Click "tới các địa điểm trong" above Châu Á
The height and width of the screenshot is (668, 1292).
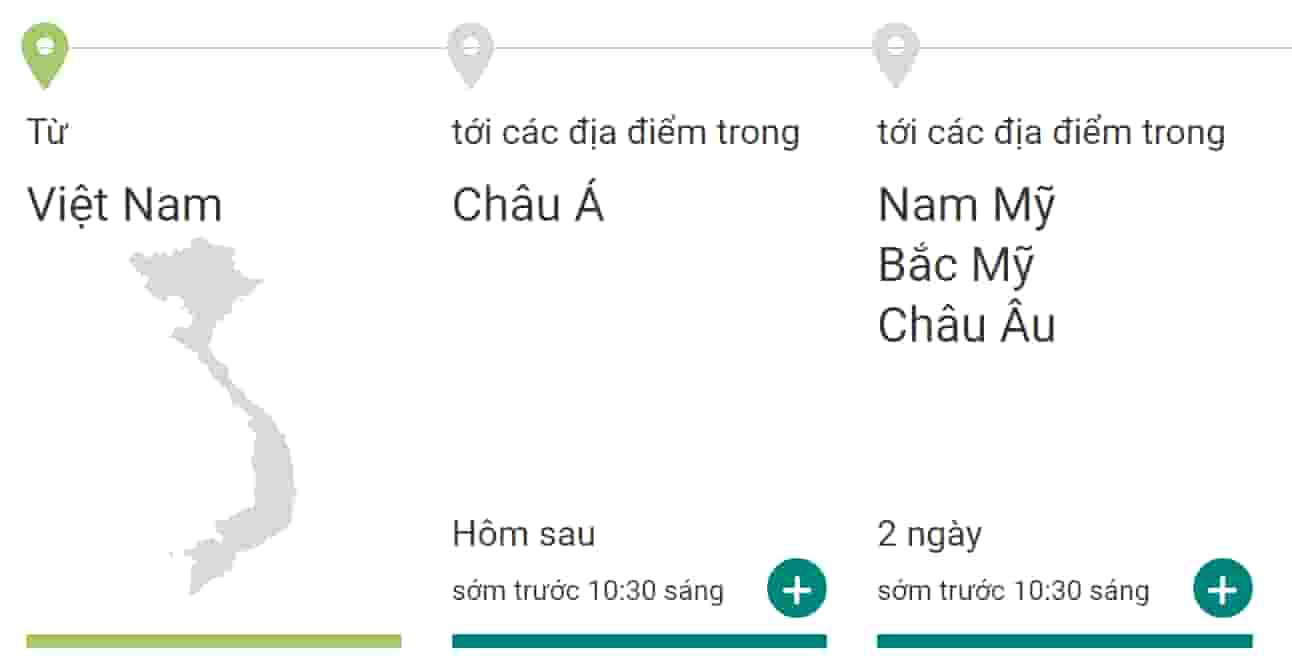click(x=625, y=132)
